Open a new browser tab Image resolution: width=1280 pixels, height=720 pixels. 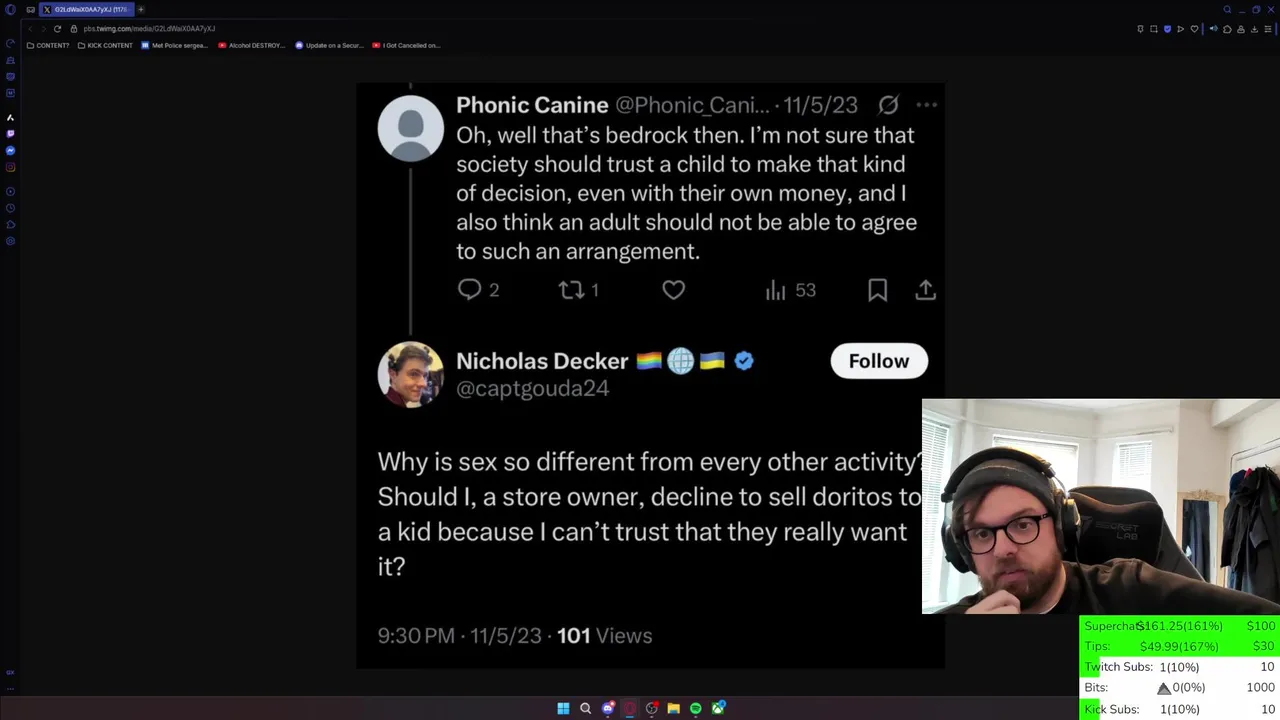(141, 9)
